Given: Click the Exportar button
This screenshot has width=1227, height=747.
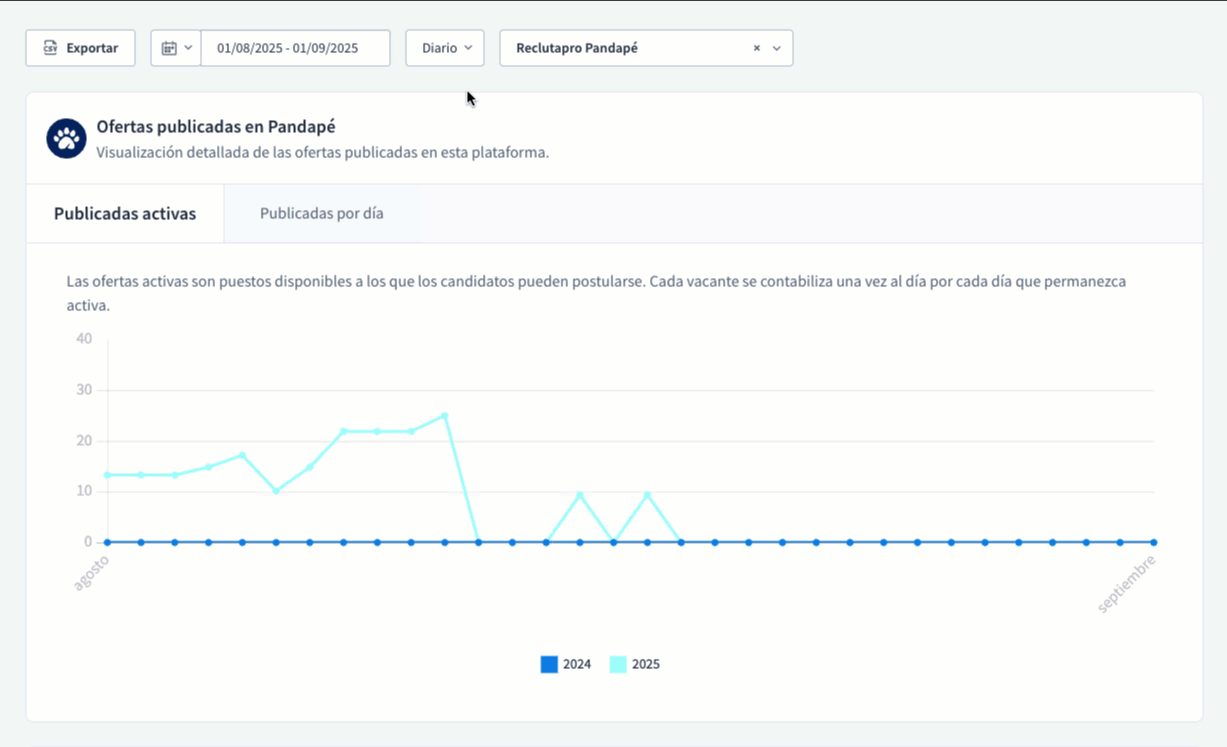Looking at the screenshot, I should click(80, 47).
